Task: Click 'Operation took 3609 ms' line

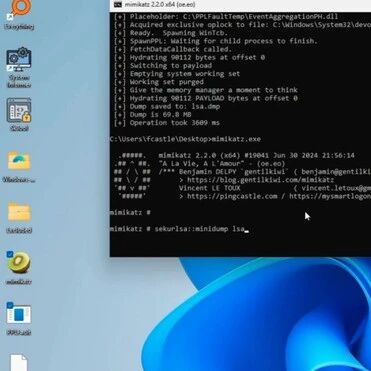Action: [x=167, y=123]
